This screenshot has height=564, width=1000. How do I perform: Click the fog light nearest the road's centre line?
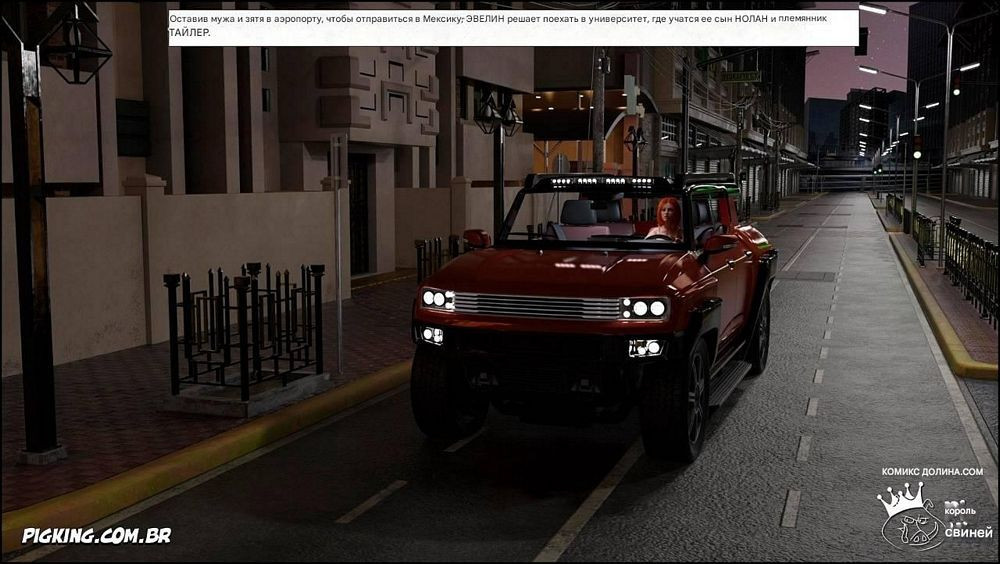point(646,347)
